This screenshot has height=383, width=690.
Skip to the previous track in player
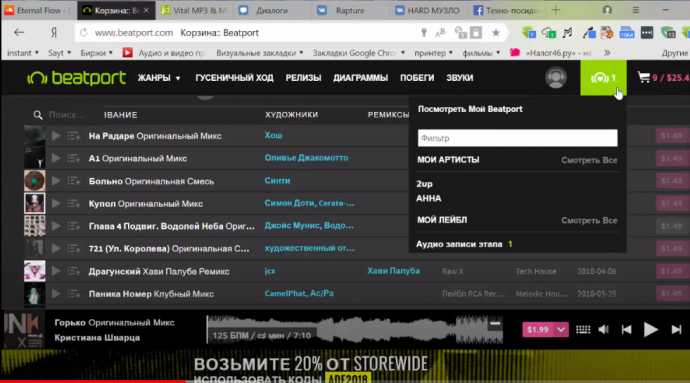point(626,330)
